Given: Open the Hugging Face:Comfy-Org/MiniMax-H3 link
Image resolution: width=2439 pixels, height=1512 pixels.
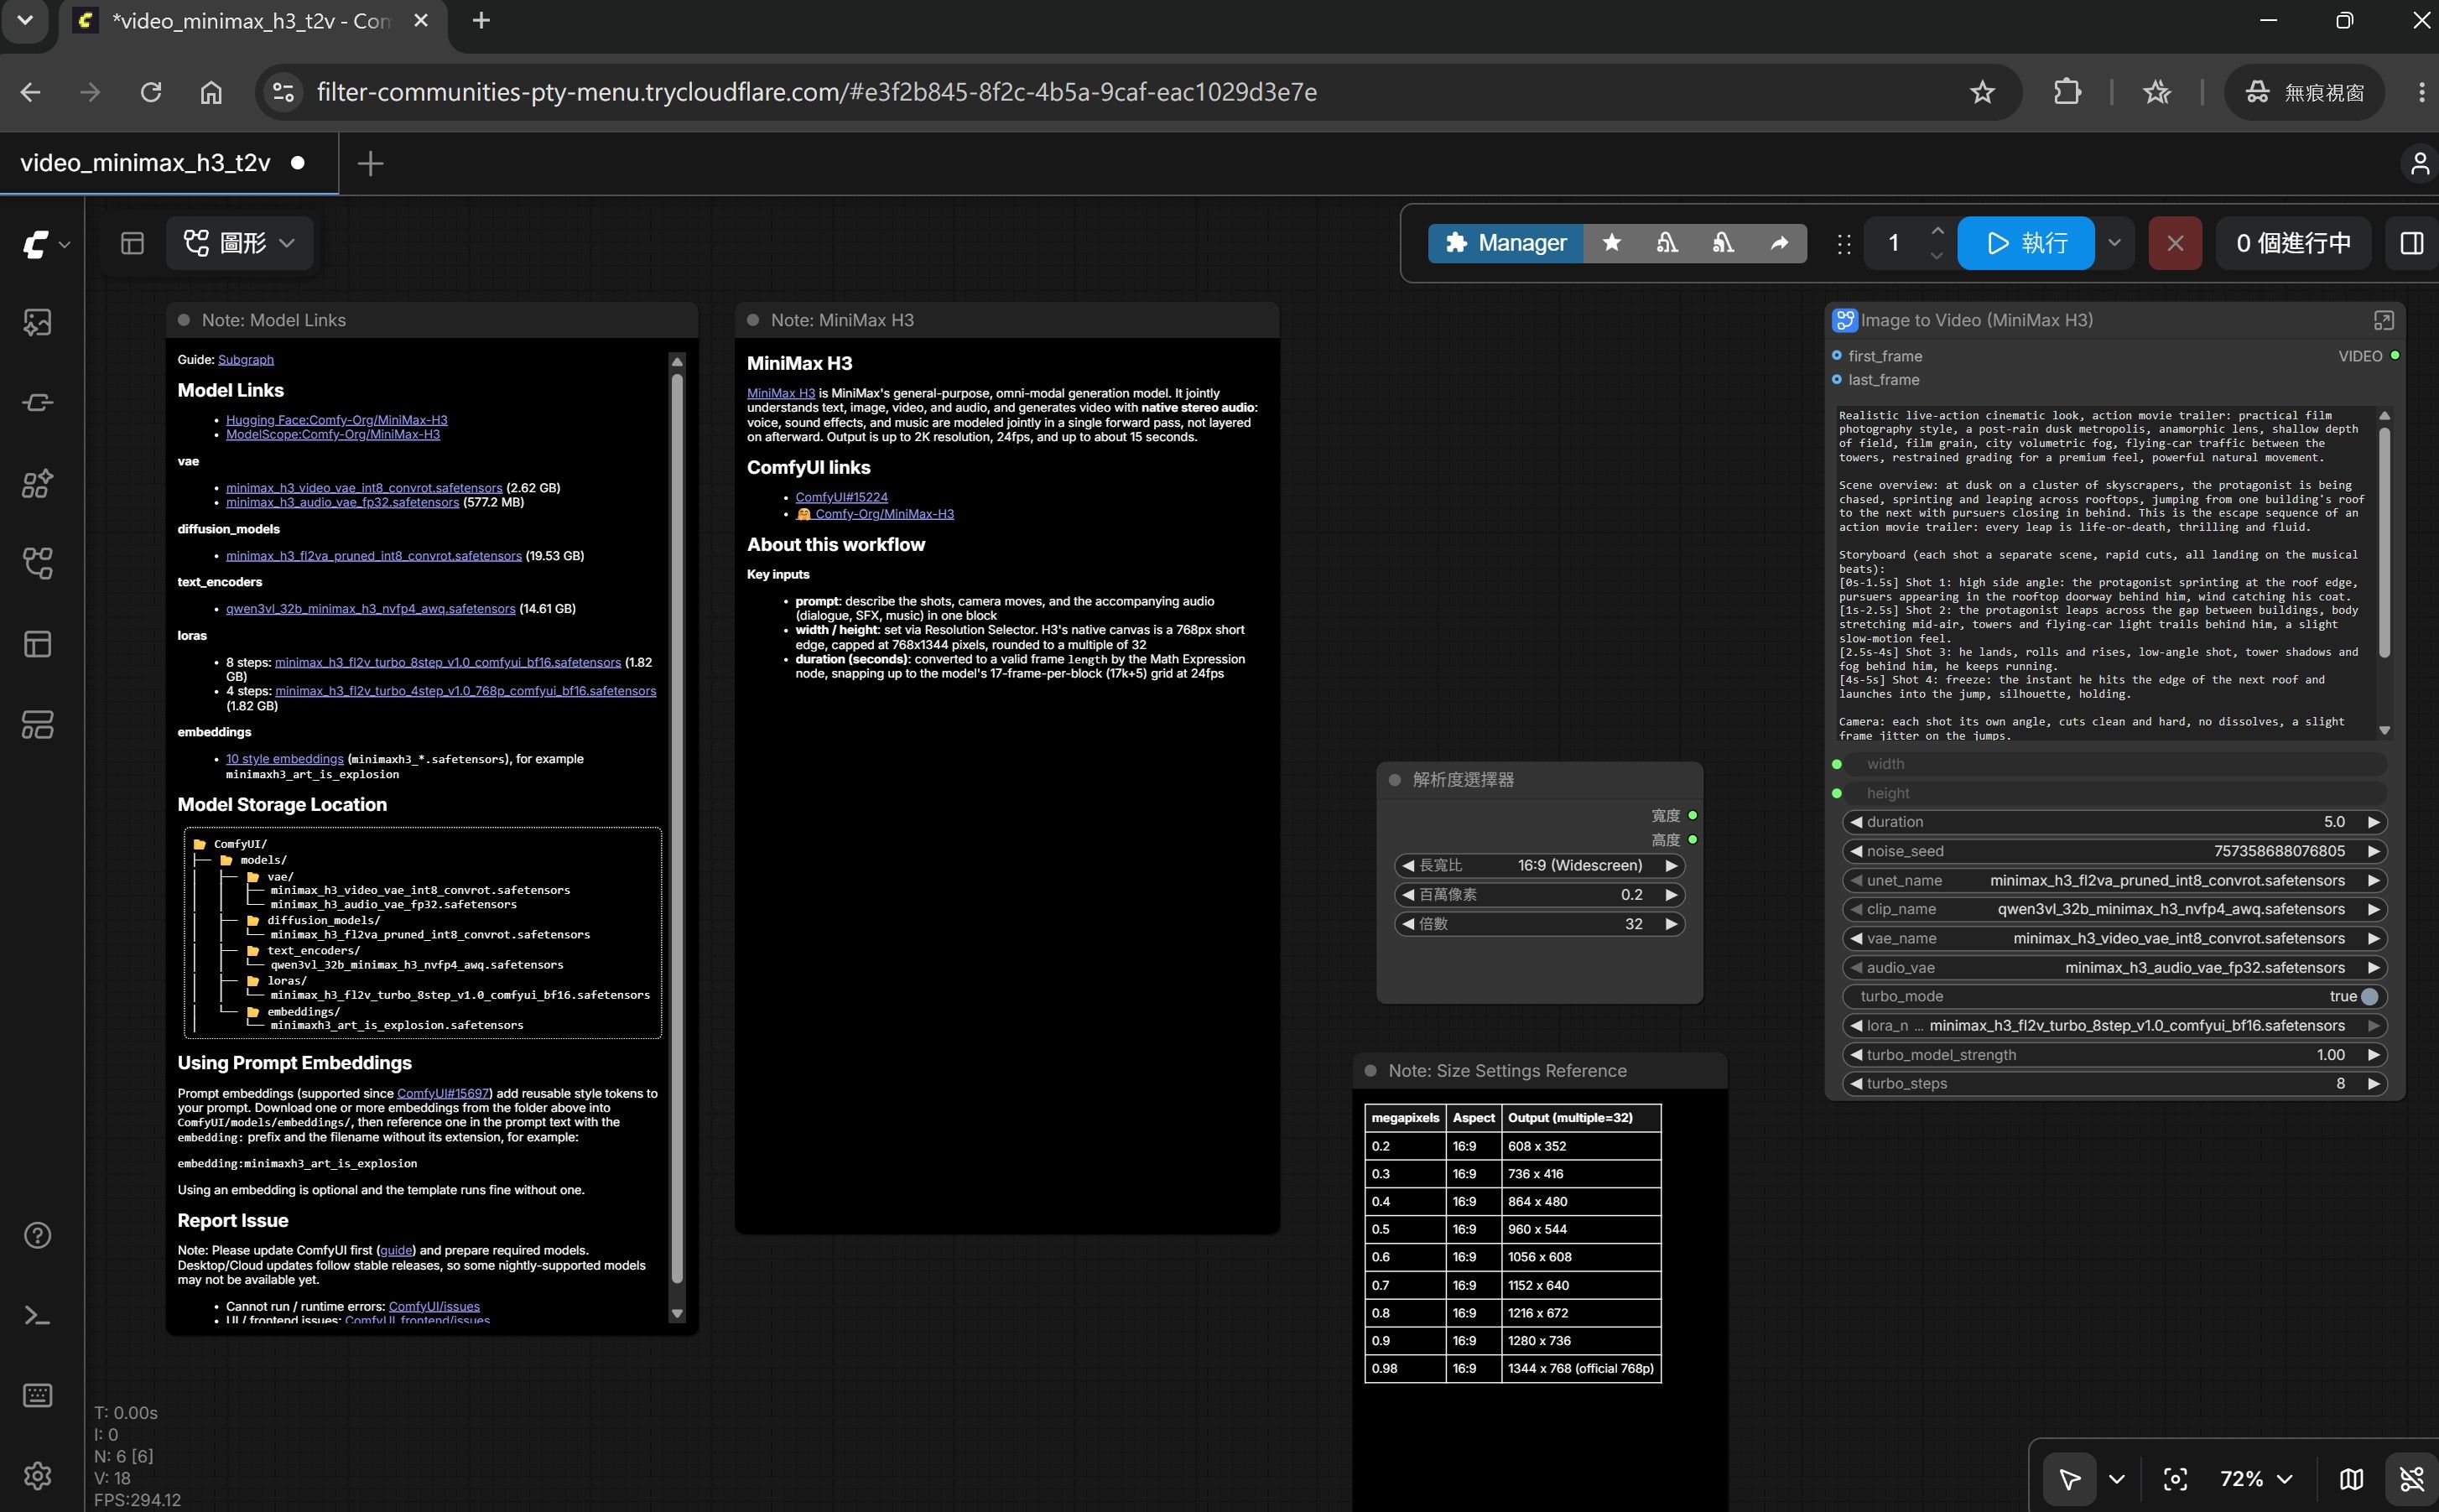Looking at the screenshot, I should (337, 420).
